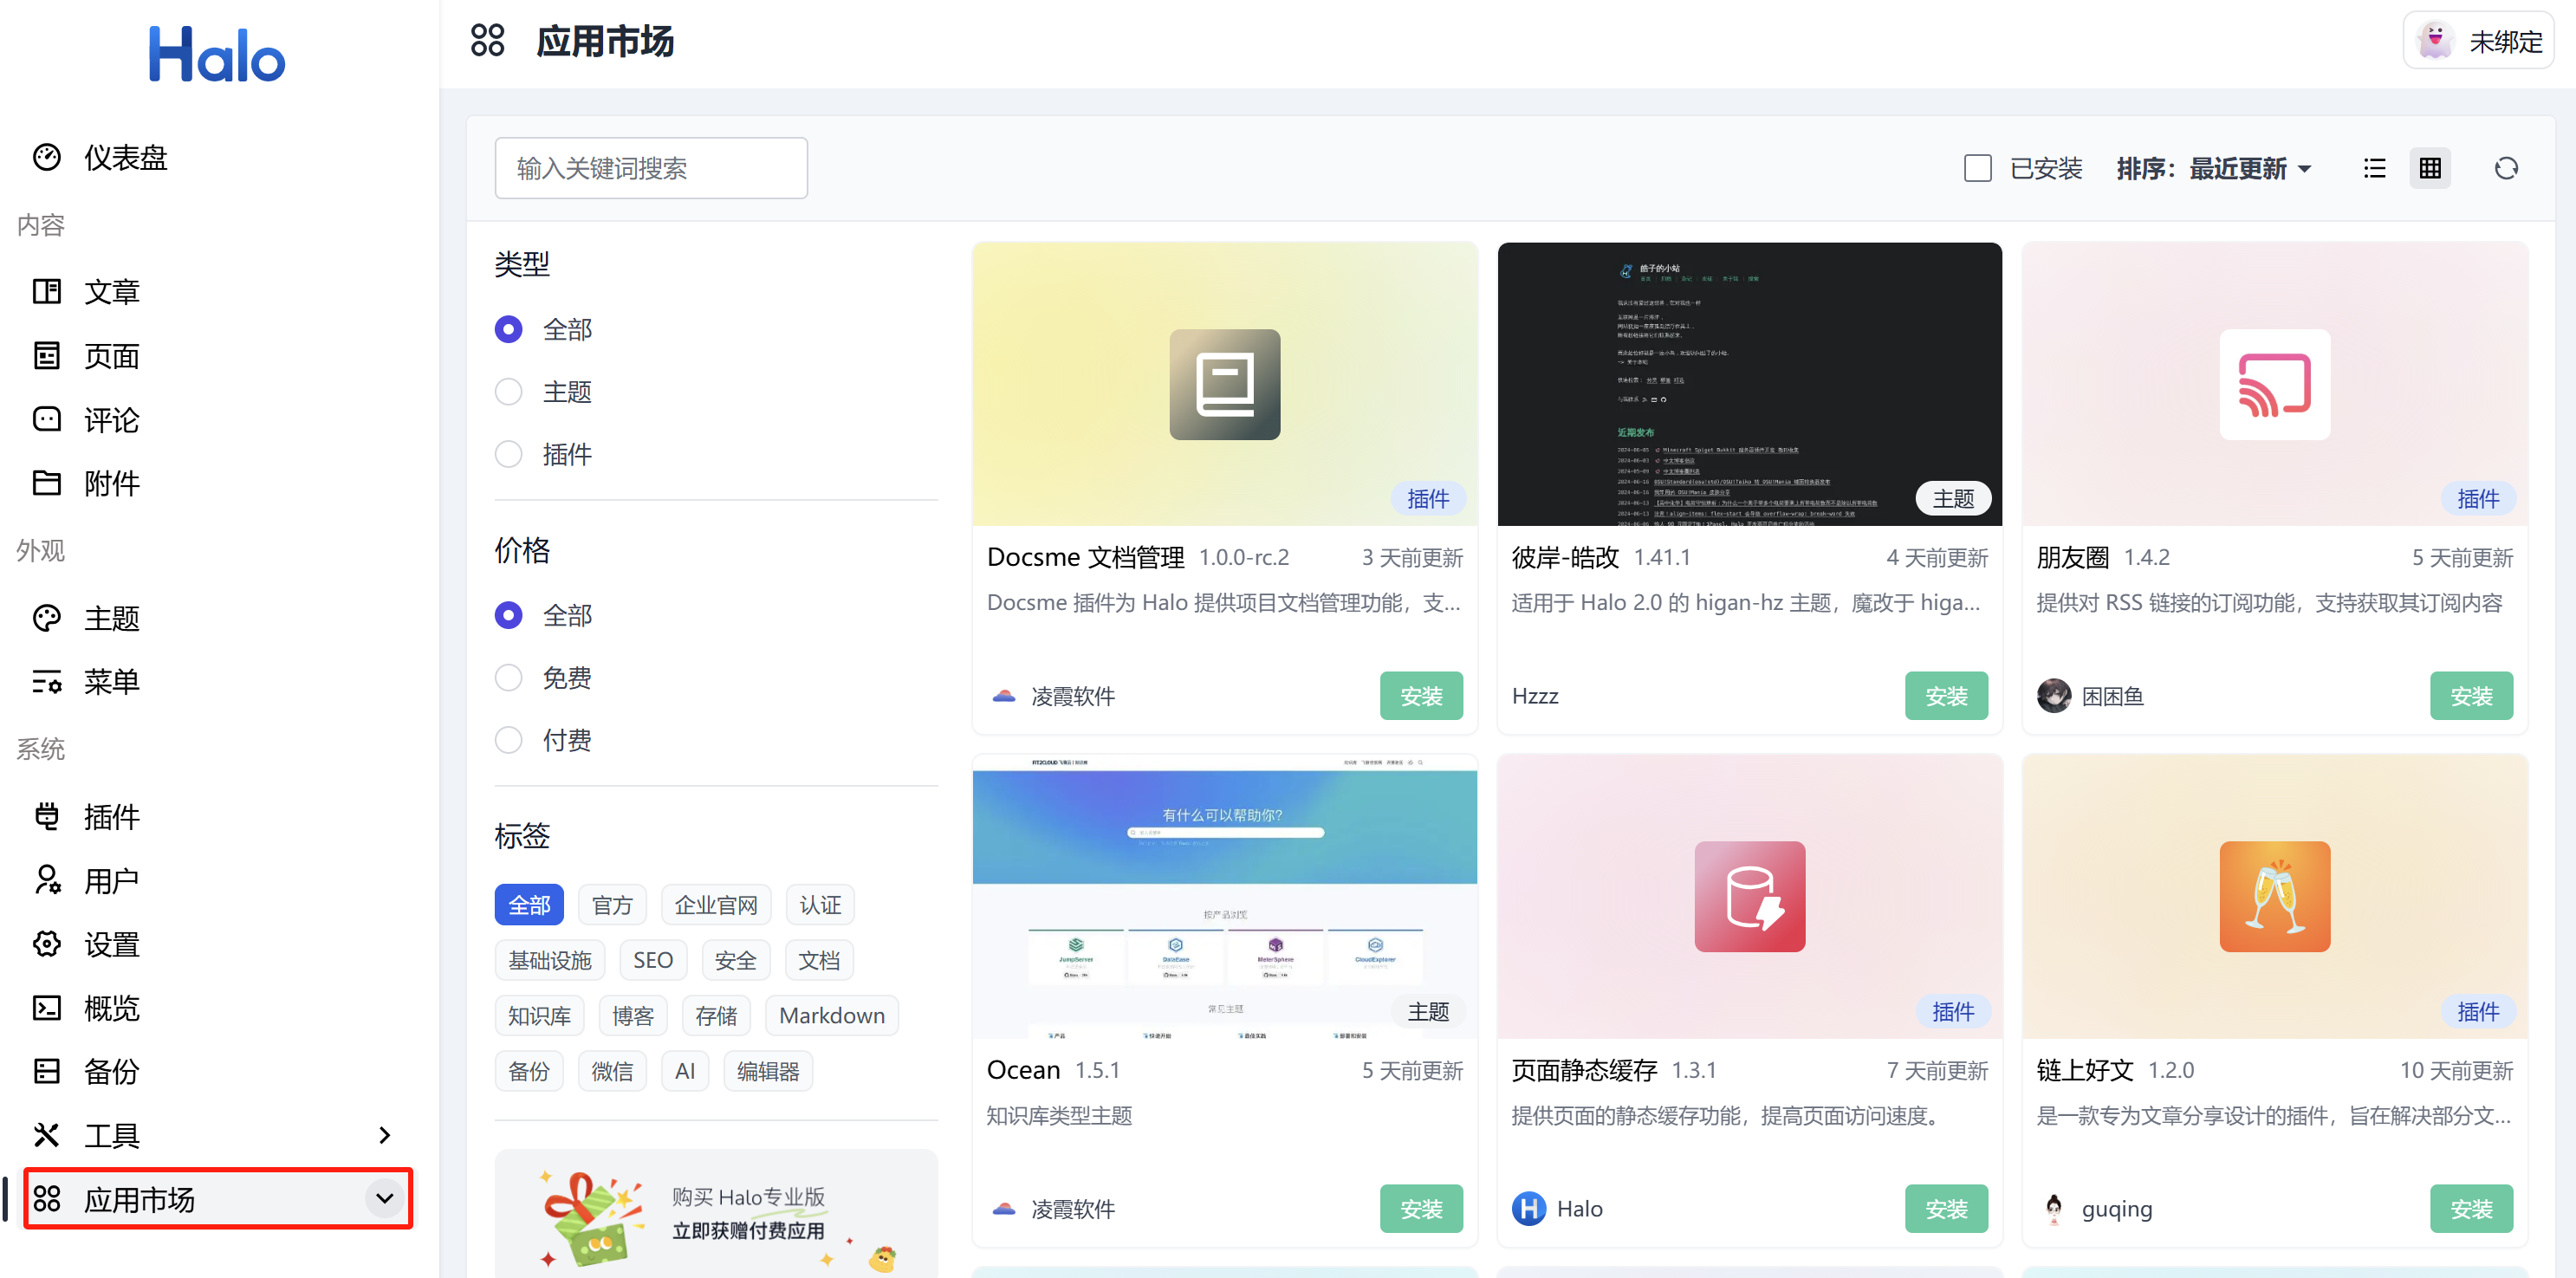Check the 已安装 checkbox
This screenshot has height=1278, width=2576.
tap(1977, 168)
